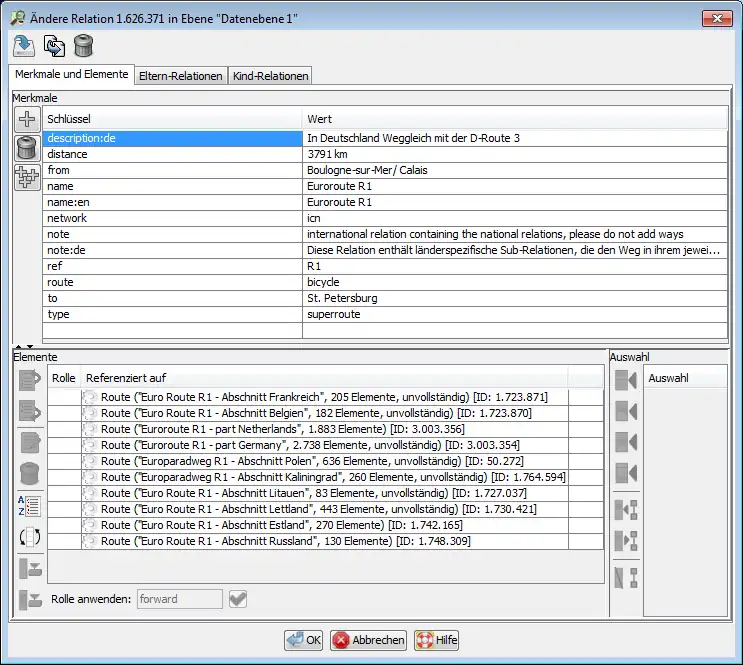Open the Kind-Relationen tab
This screenshot has width=743, height=665.
click(x=270, y=76)
